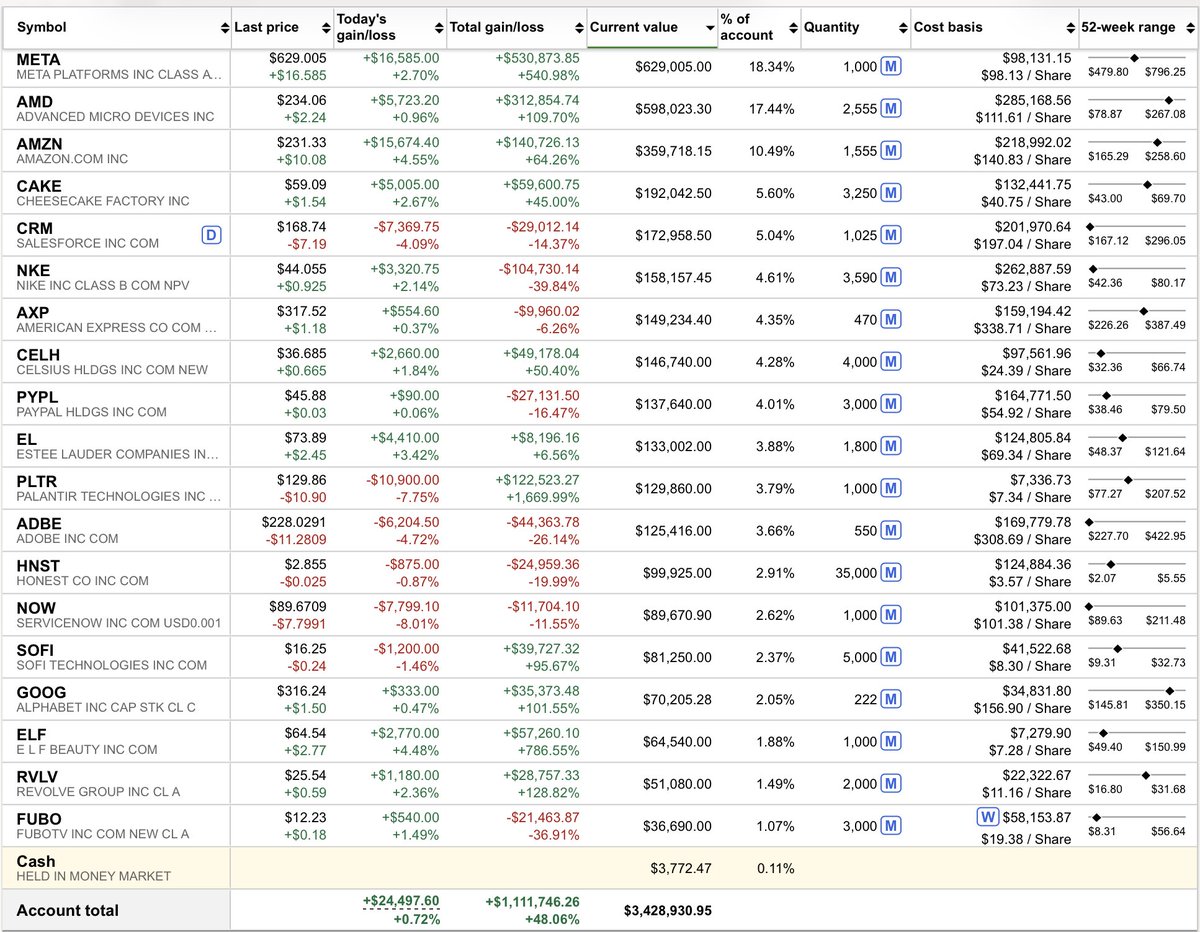
Task: Sort table by Last price column
Action: 281,28
